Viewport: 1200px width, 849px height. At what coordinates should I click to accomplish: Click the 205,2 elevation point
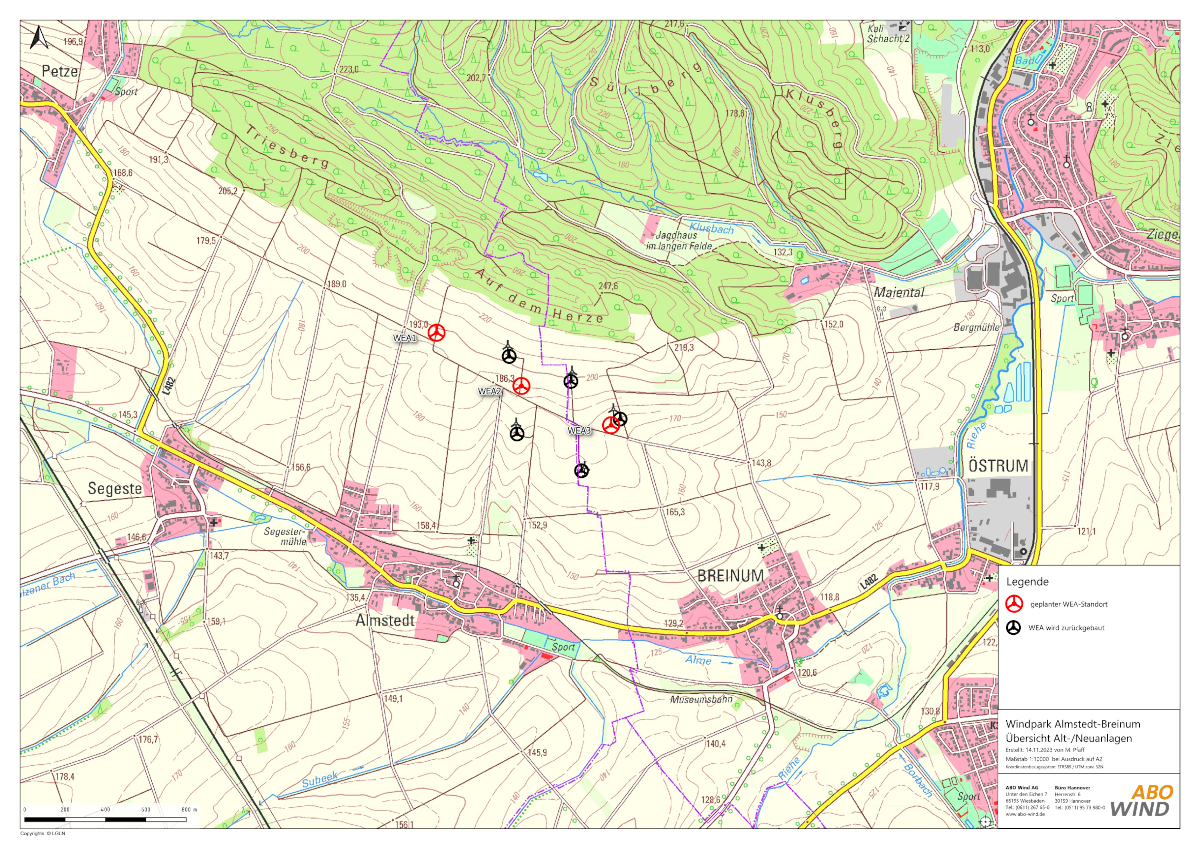tap(227, 191)
